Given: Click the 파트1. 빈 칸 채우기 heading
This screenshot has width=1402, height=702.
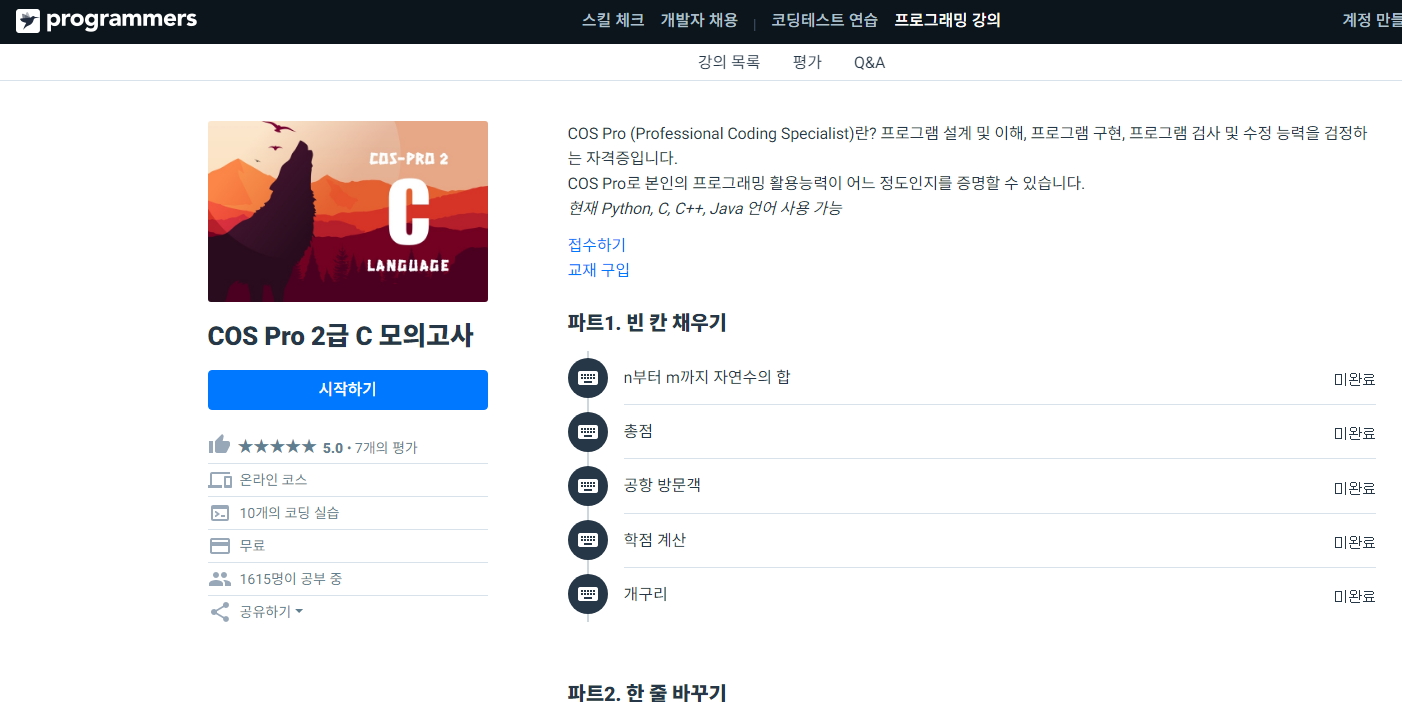Looking at the screenshot, I should 647,322.
